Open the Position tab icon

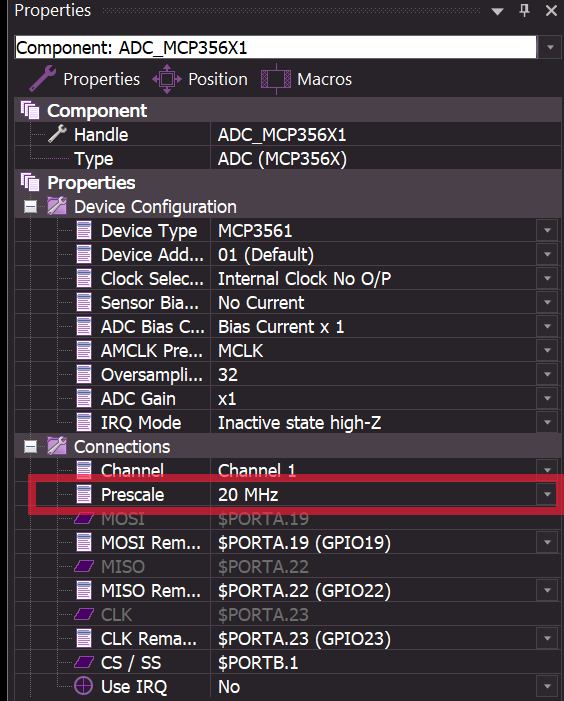point(167,79)
